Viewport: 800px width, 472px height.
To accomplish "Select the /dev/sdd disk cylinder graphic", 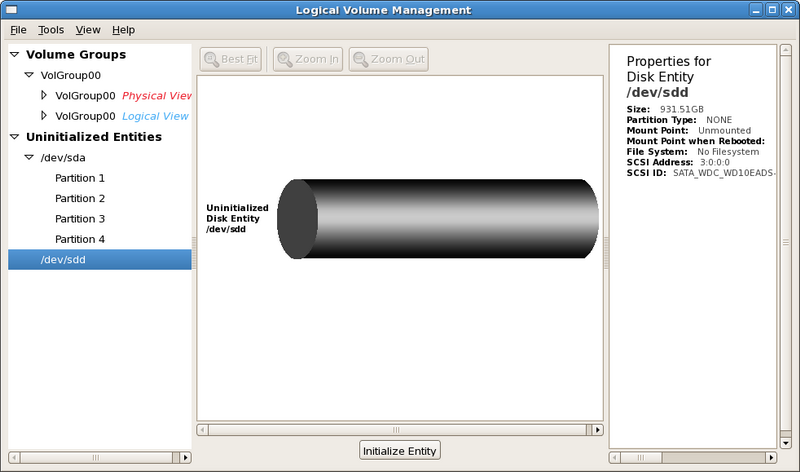I will 438,219.
